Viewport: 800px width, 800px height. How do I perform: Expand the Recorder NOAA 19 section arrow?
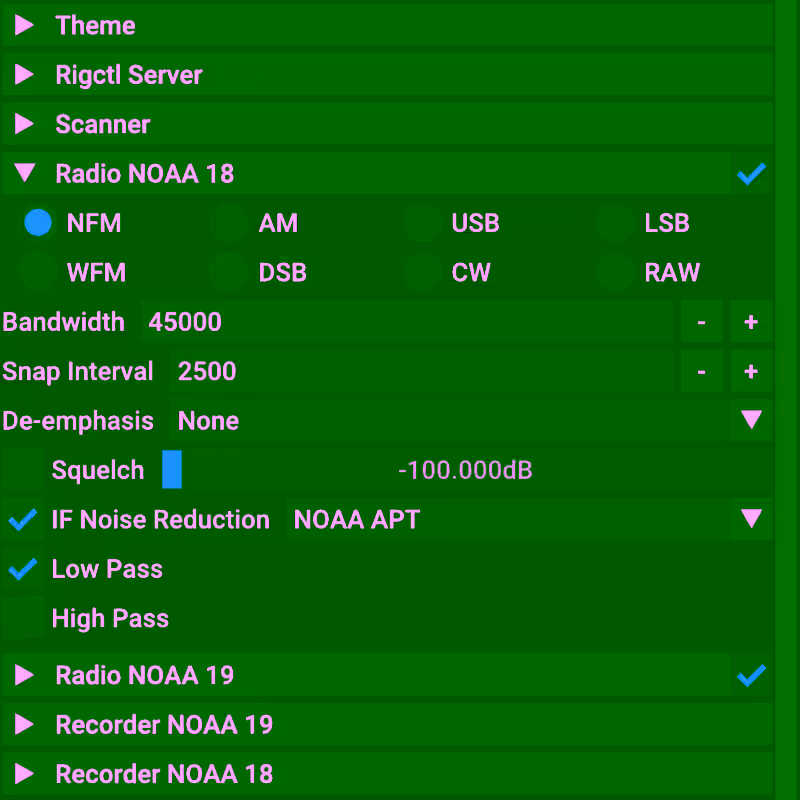[x=24, y=724]
